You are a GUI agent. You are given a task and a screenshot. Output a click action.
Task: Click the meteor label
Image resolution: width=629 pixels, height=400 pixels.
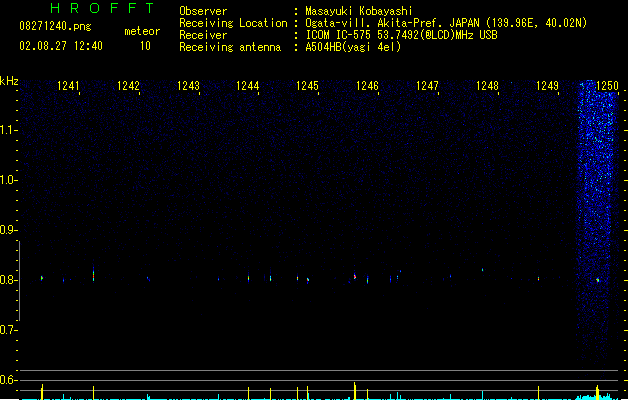142,31
